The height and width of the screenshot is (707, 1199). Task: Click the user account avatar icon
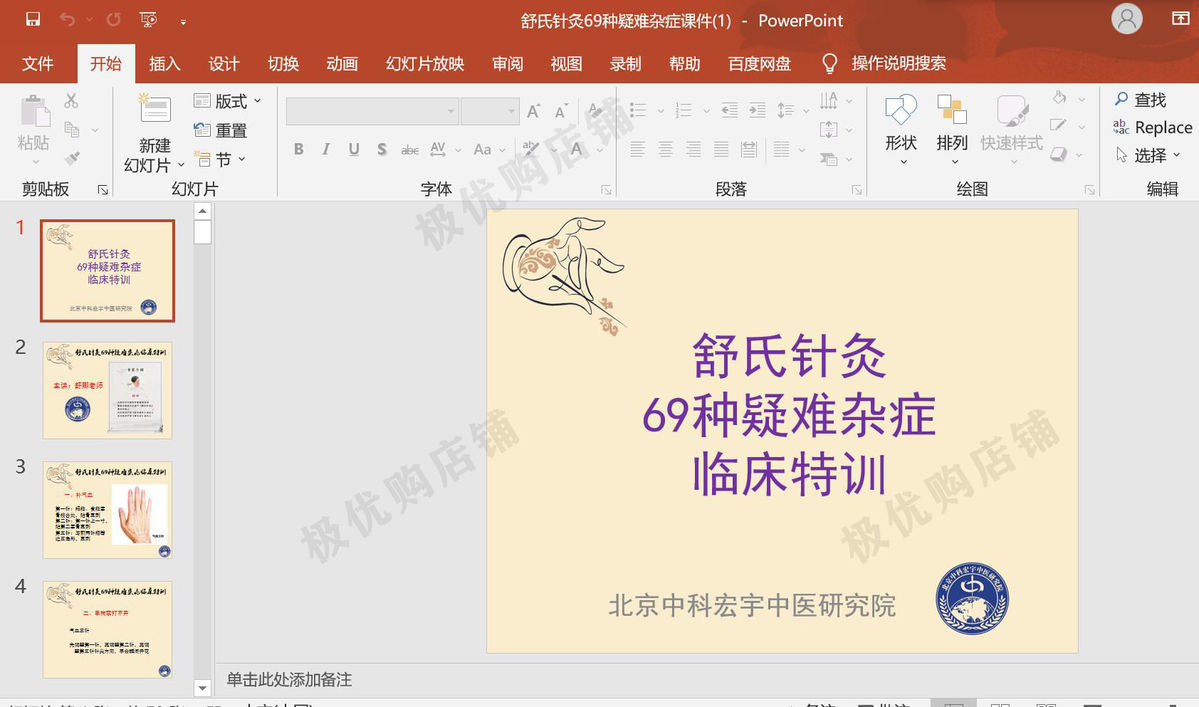[x=1127, y=20]
